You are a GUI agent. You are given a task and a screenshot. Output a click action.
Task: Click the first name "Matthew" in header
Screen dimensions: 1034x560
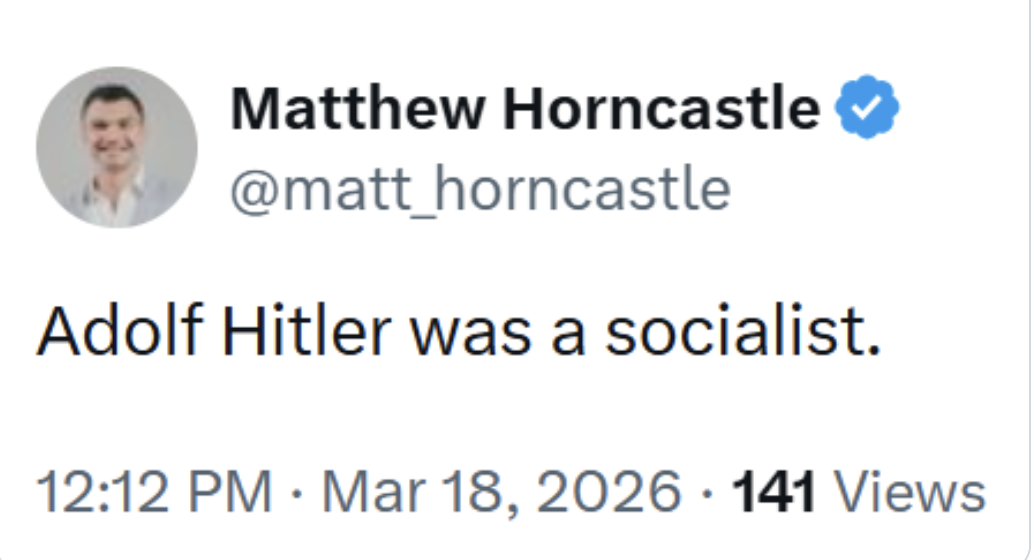(x=360, y=110)
